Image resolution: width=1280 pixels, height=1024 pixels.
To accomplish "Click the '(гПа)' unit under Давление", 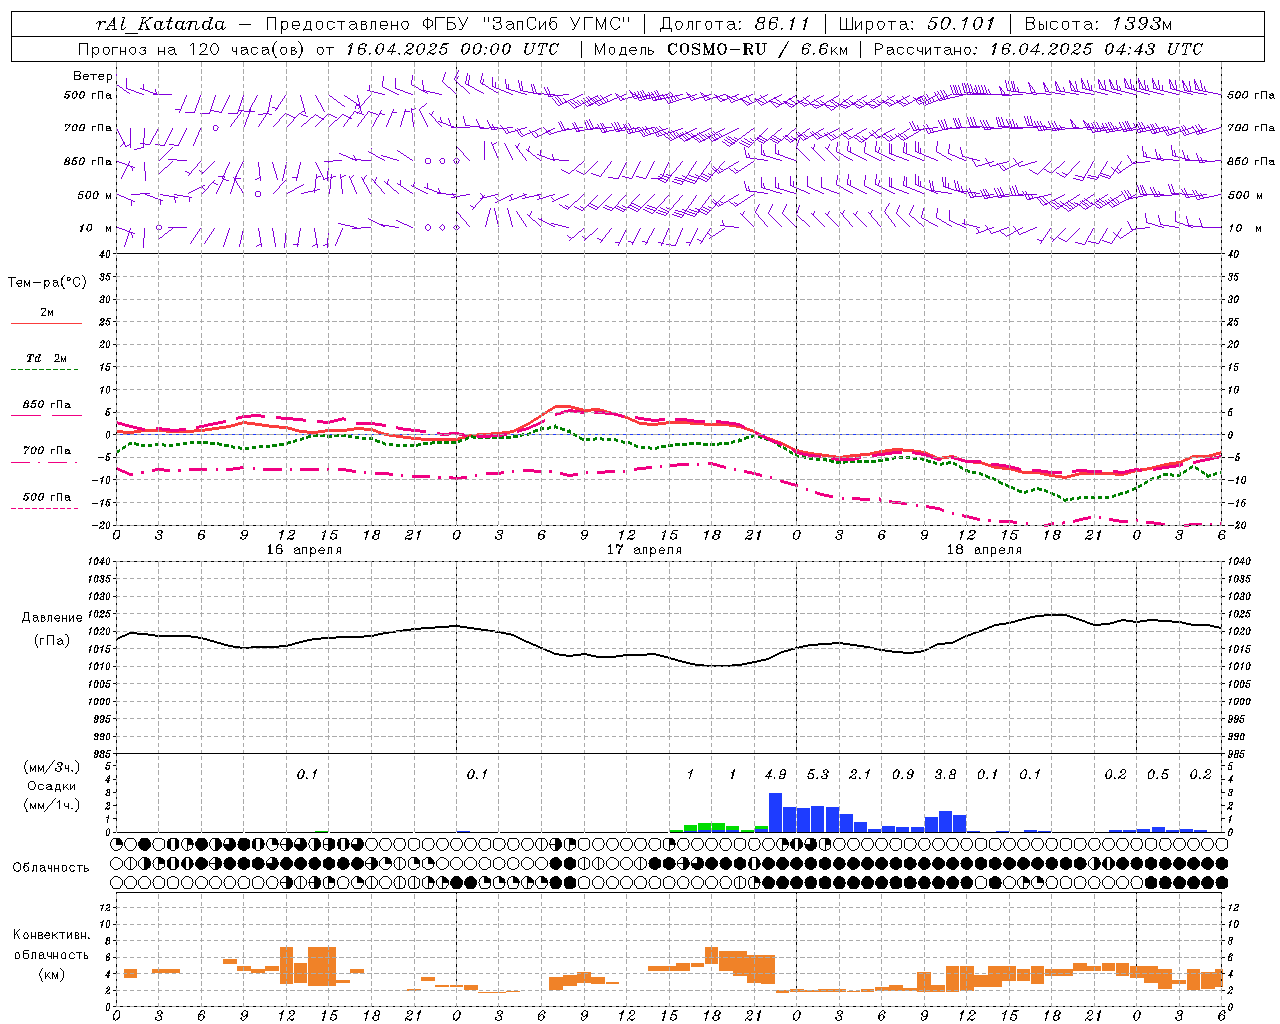I will click(52, 640).
